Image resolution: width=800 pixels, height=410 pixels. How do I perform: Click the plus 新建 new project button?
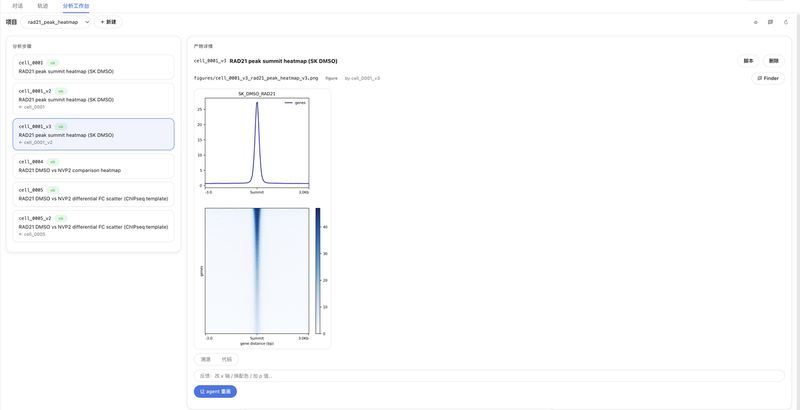click(108, 22)
